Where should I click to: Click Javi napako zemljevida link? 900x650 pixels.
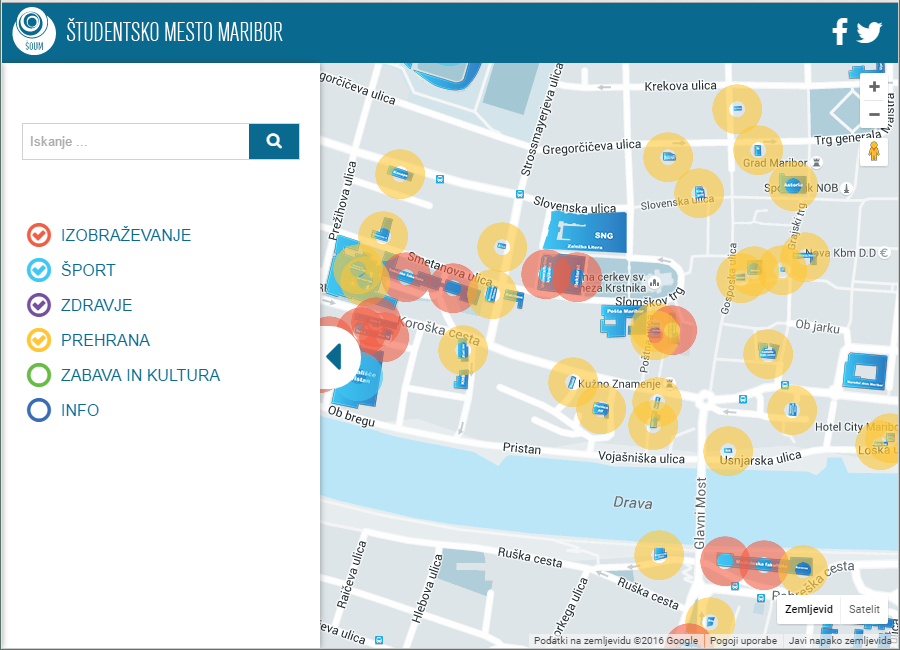pos(839,641)
